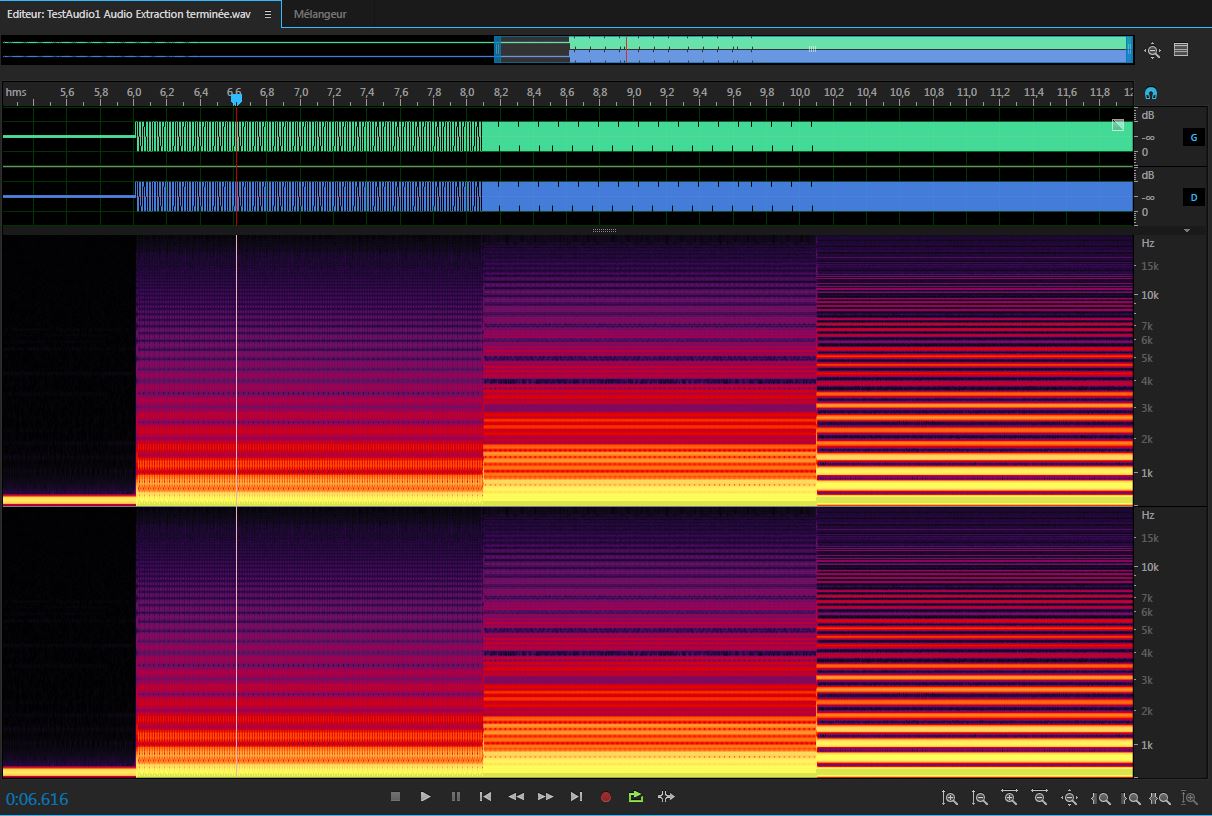Click the blue playhead marker on ruler

[x=236, y=98]
